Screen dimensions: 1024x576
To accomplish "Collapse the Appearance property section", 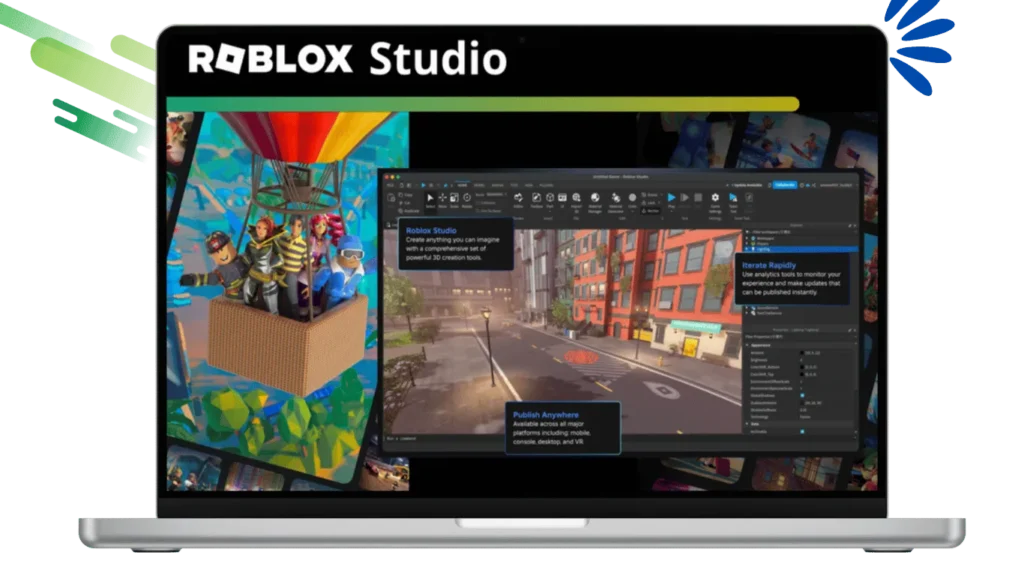I will click(748, 345).
